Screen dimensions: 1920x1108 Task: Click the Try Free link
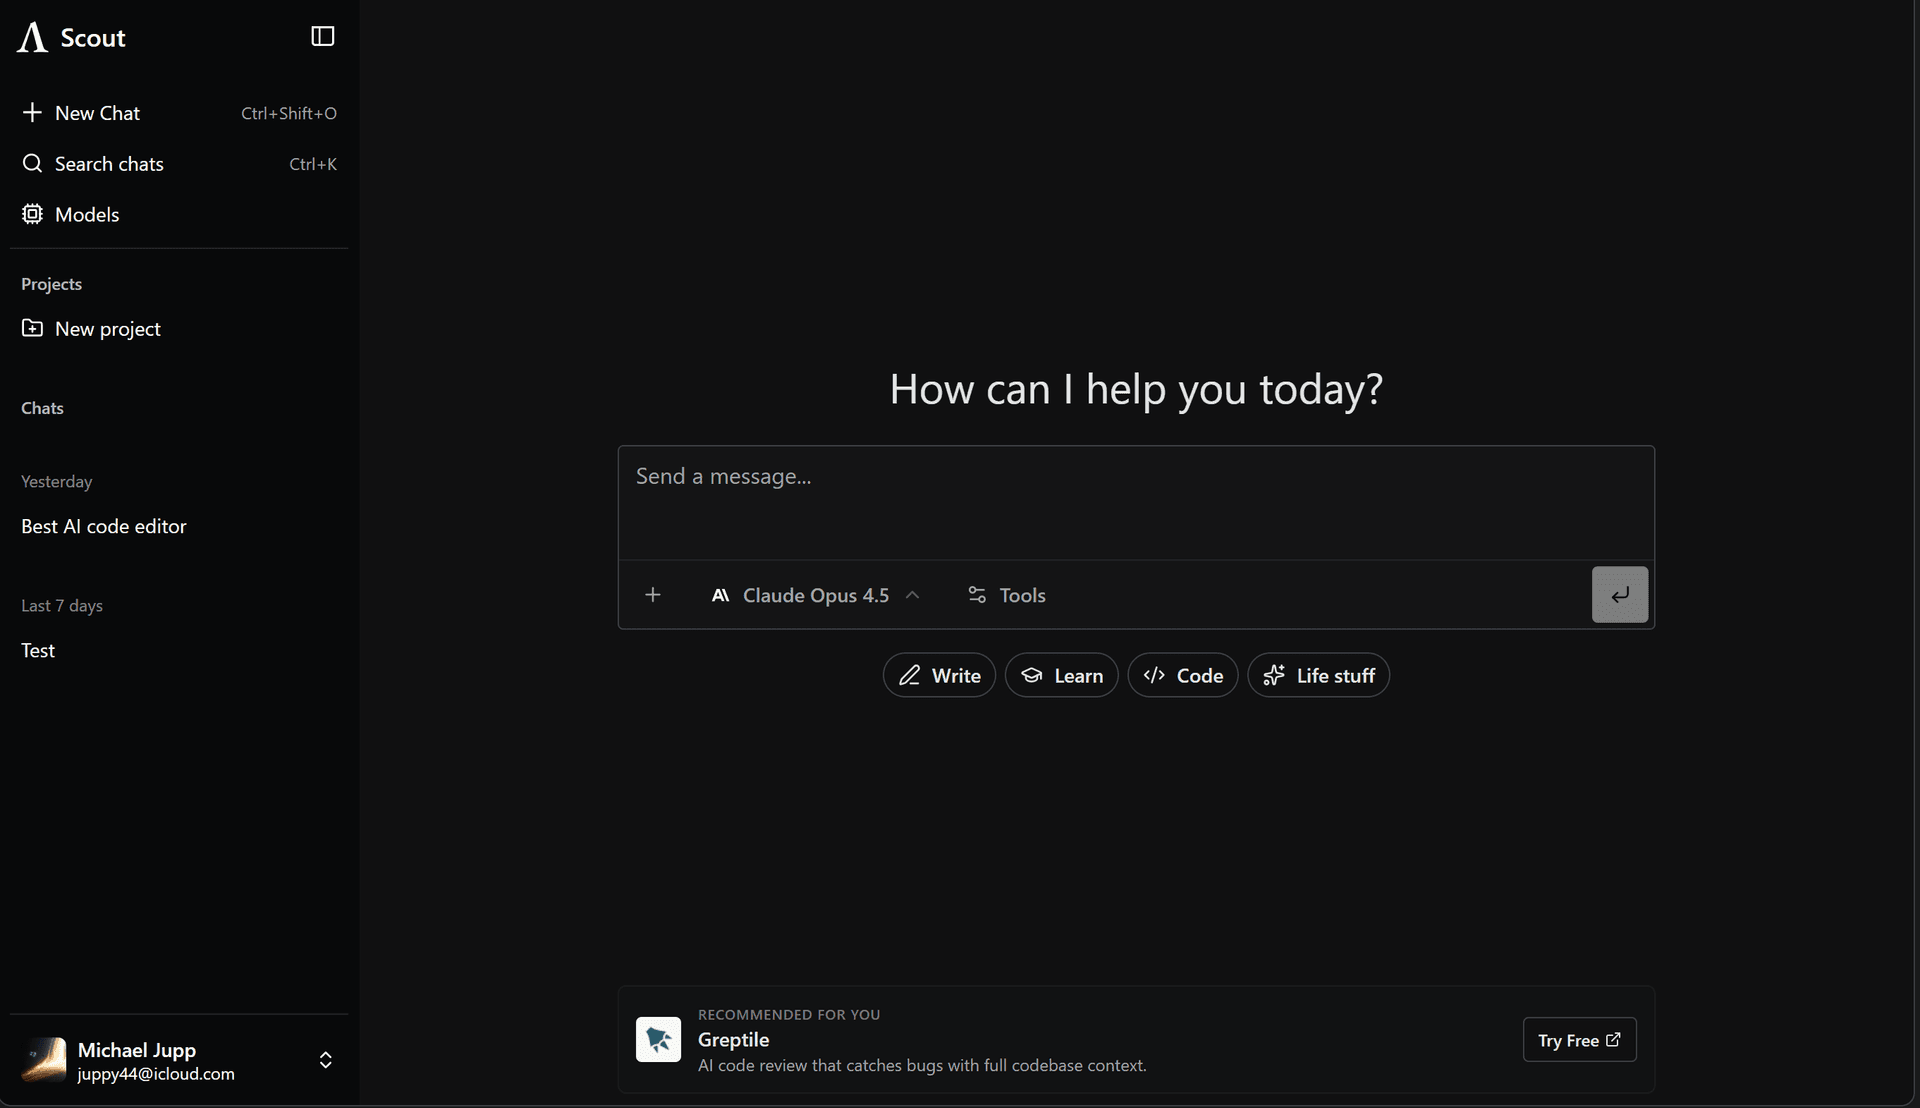(1579, 1040)
